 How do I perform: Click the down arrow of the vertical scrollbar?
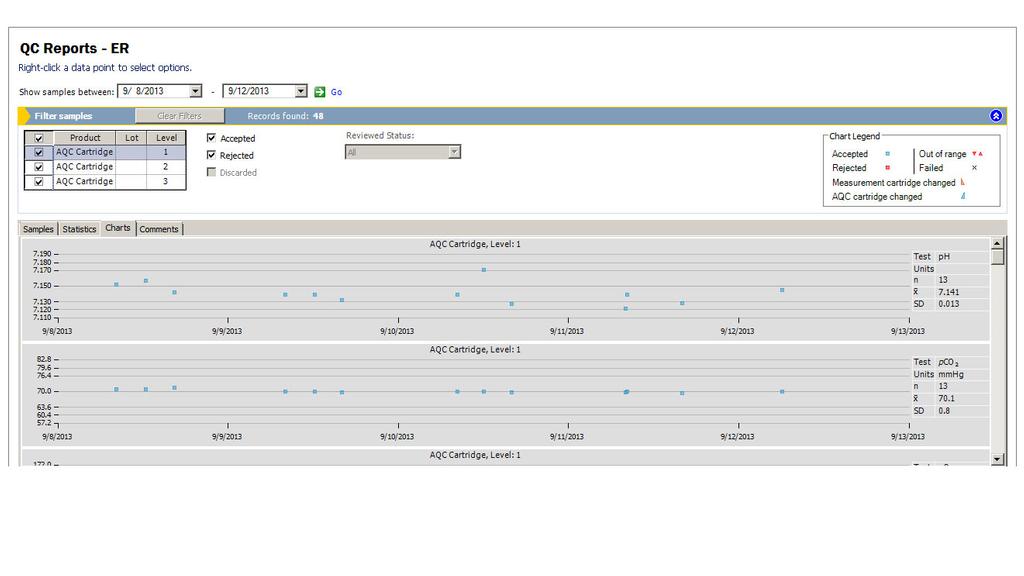[x=997, y=460]
